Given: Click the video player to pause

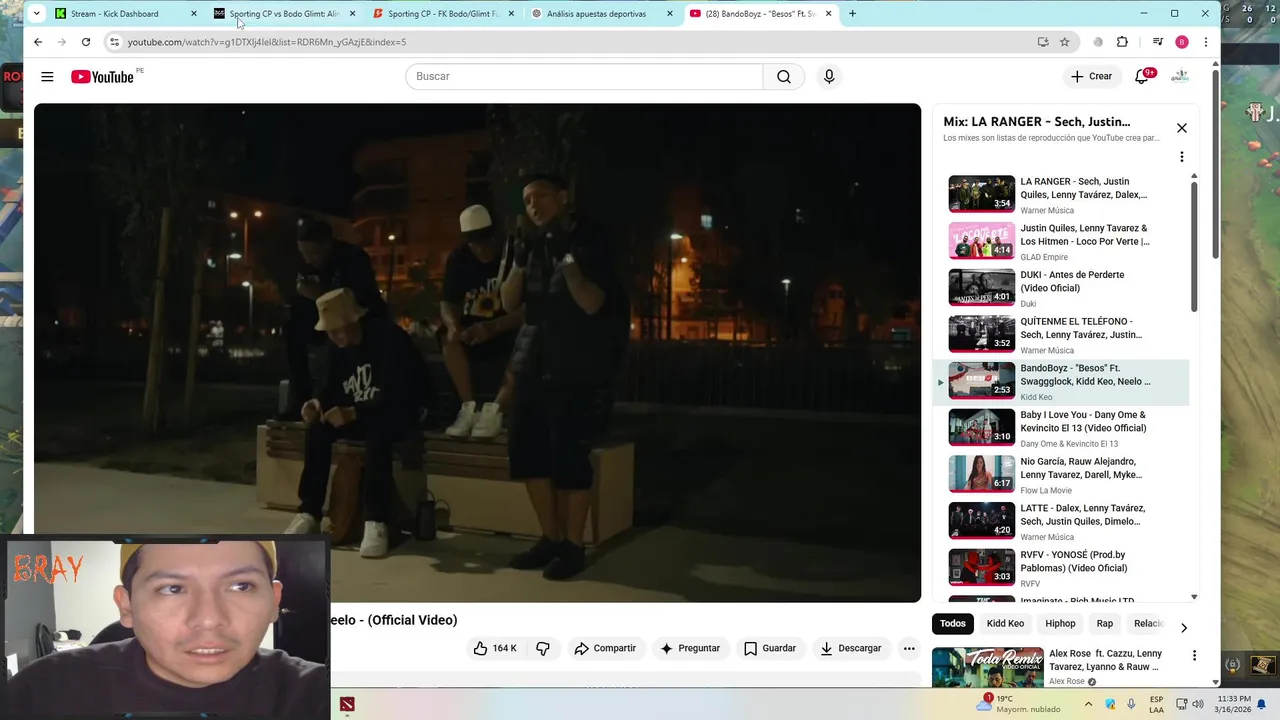Looking at the screenshot, I should pyautogui.click(x=477, y=352).
